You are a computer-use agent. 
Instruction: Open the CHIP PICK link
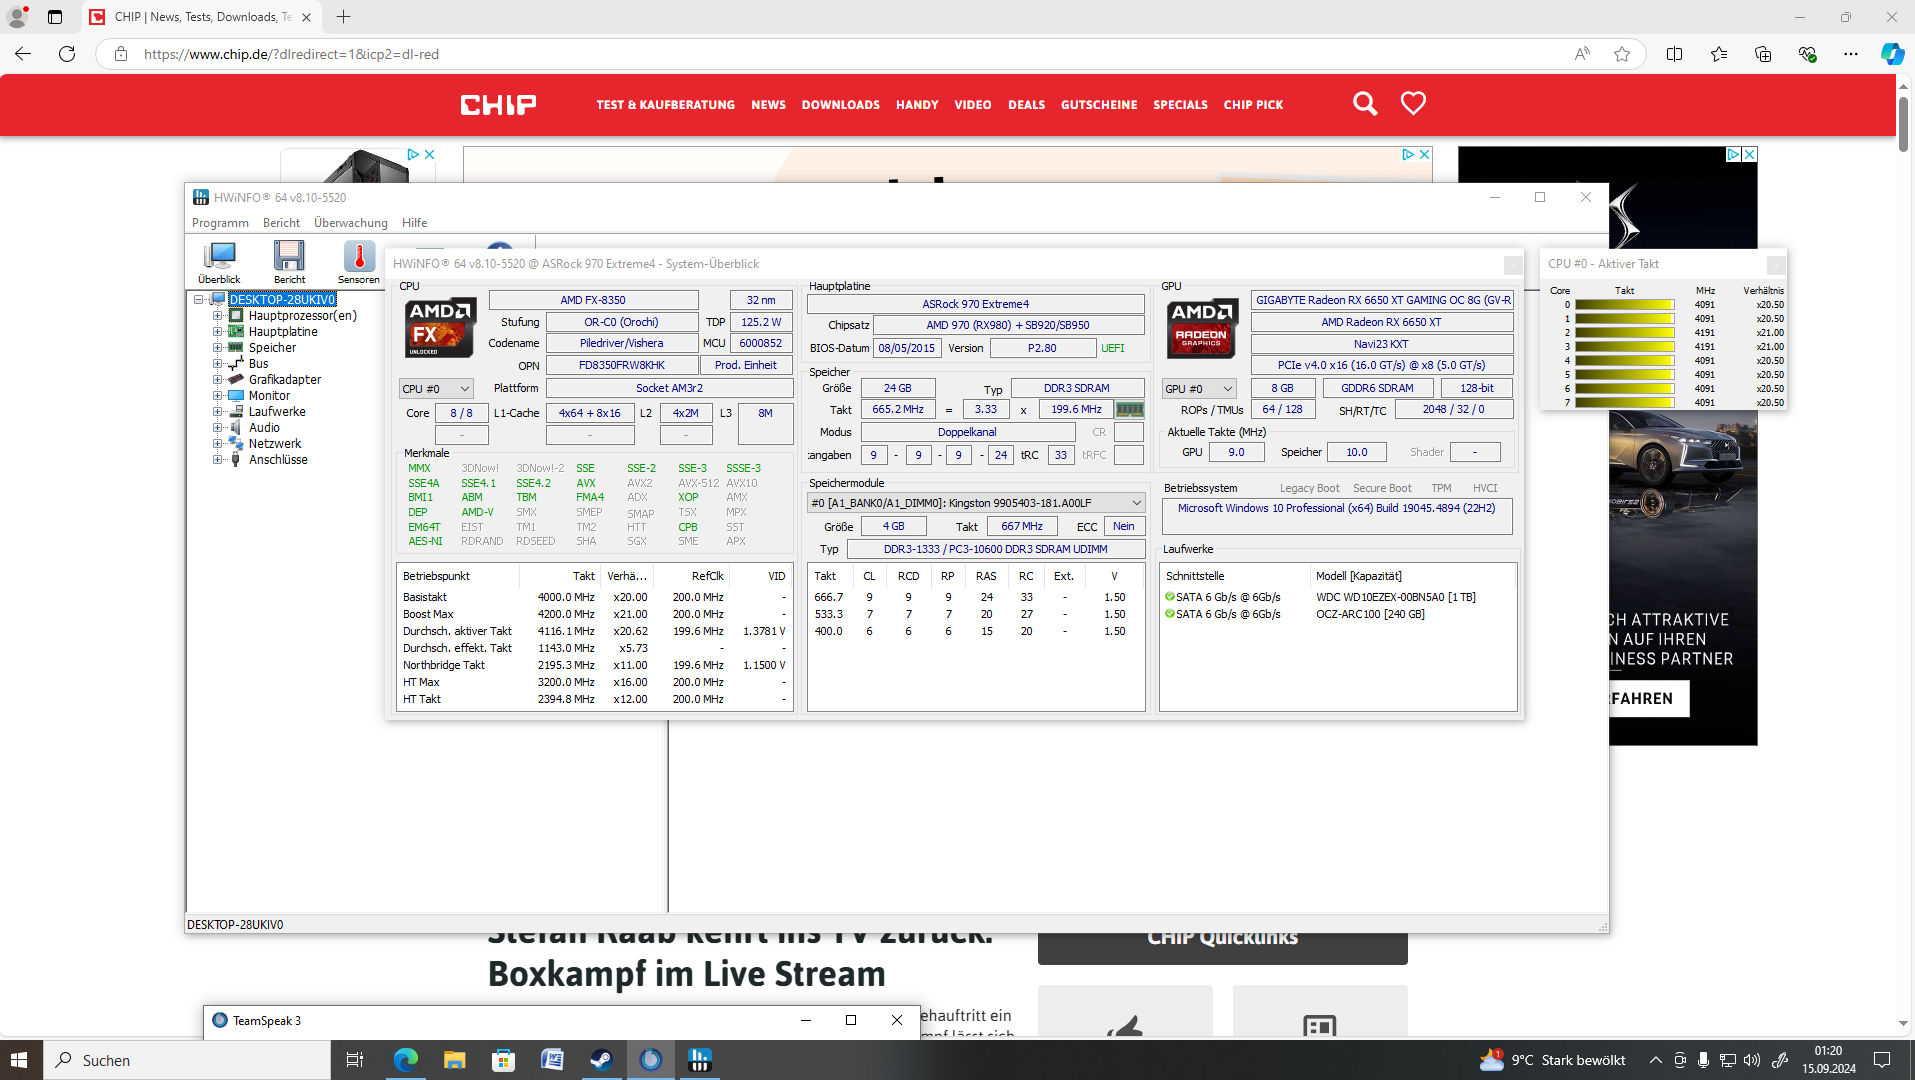1253,105
